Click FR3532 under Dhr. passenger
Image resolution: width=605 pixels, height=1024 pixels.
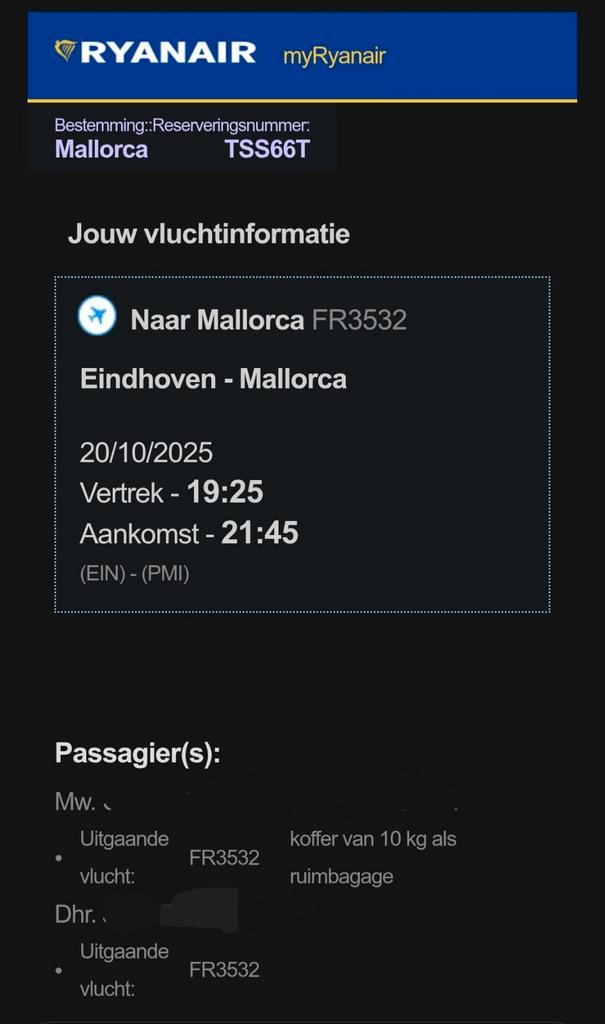point(224,970)
